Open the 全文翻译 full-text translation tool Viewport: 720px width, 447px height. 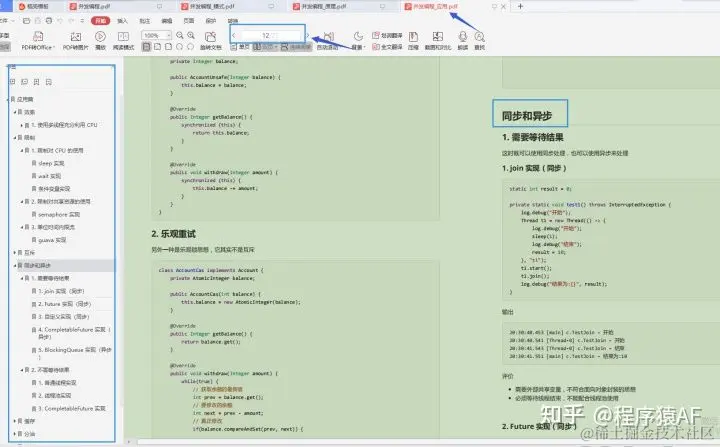[x=387, y=47]
